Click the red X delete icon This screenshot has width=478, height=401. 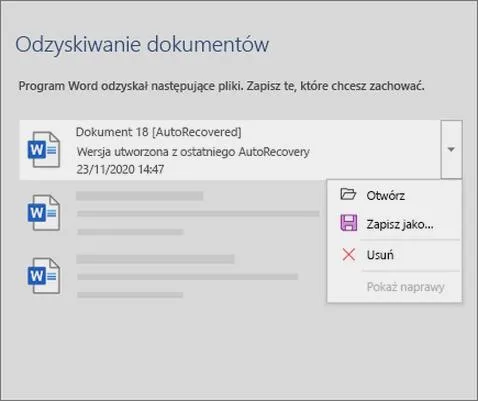click(x=349, y=255)
